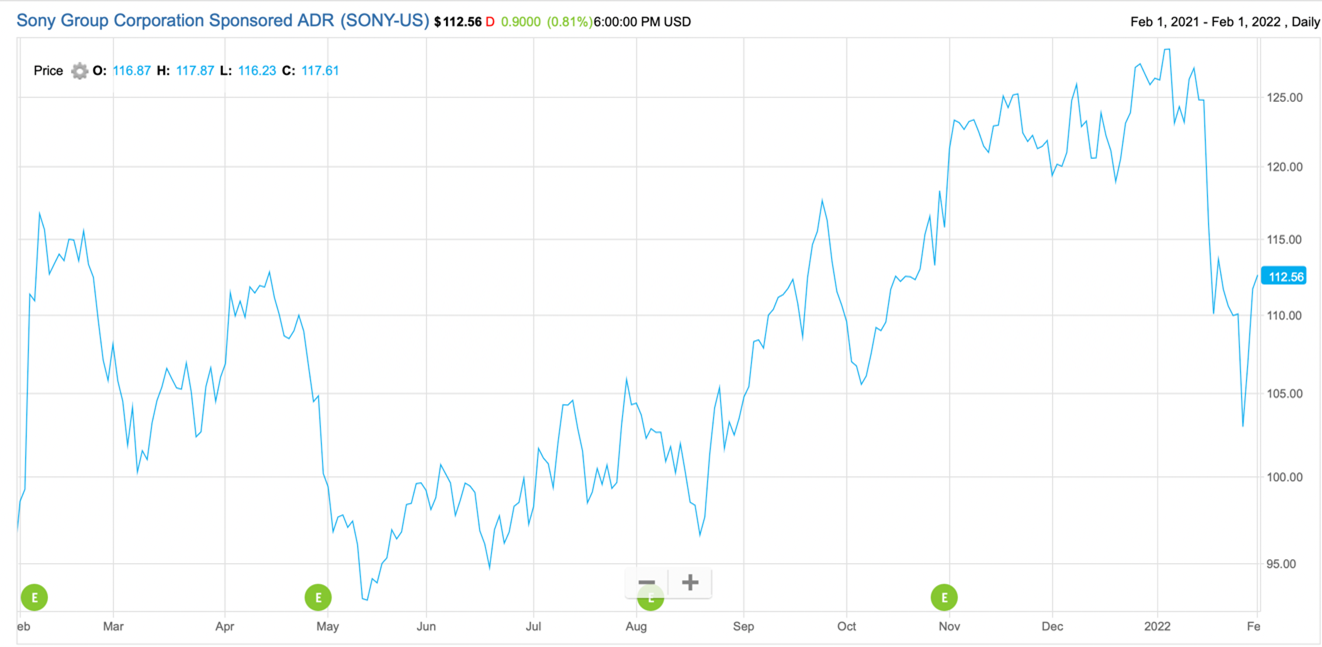Click the 110.00 price axis label
This screenshot has height=647, width=1322.
coord(1286,316)
